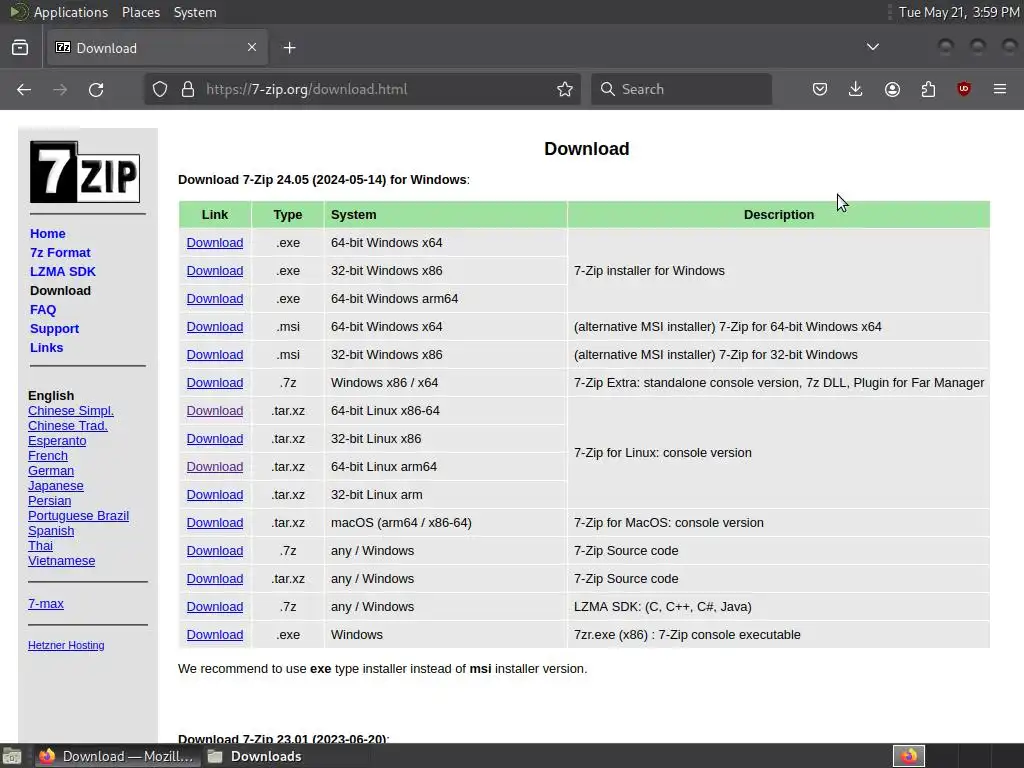Viewport: 1024px width, 768px height.
Task: Open the 7z Format sidebar link
Action: coord(60,253)
